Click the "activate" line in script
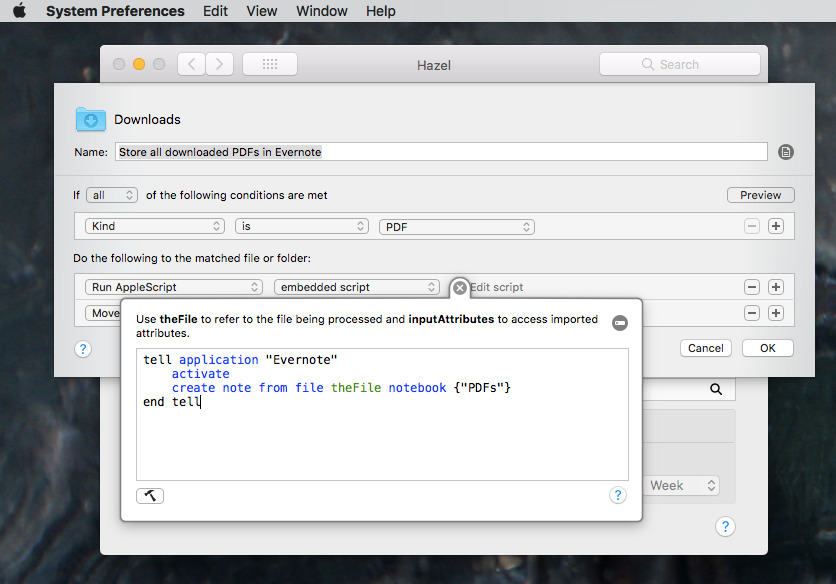The image size is (836, 584). [200, 374]
